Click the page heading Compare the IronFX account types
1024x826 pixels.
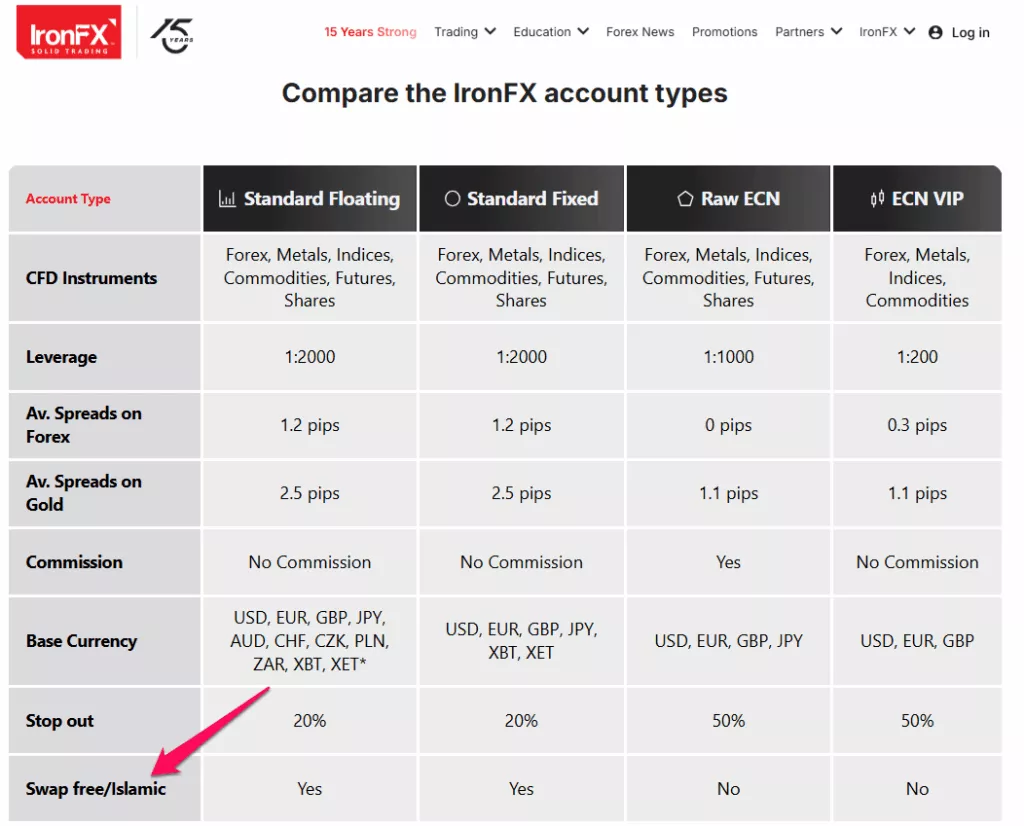504,93
